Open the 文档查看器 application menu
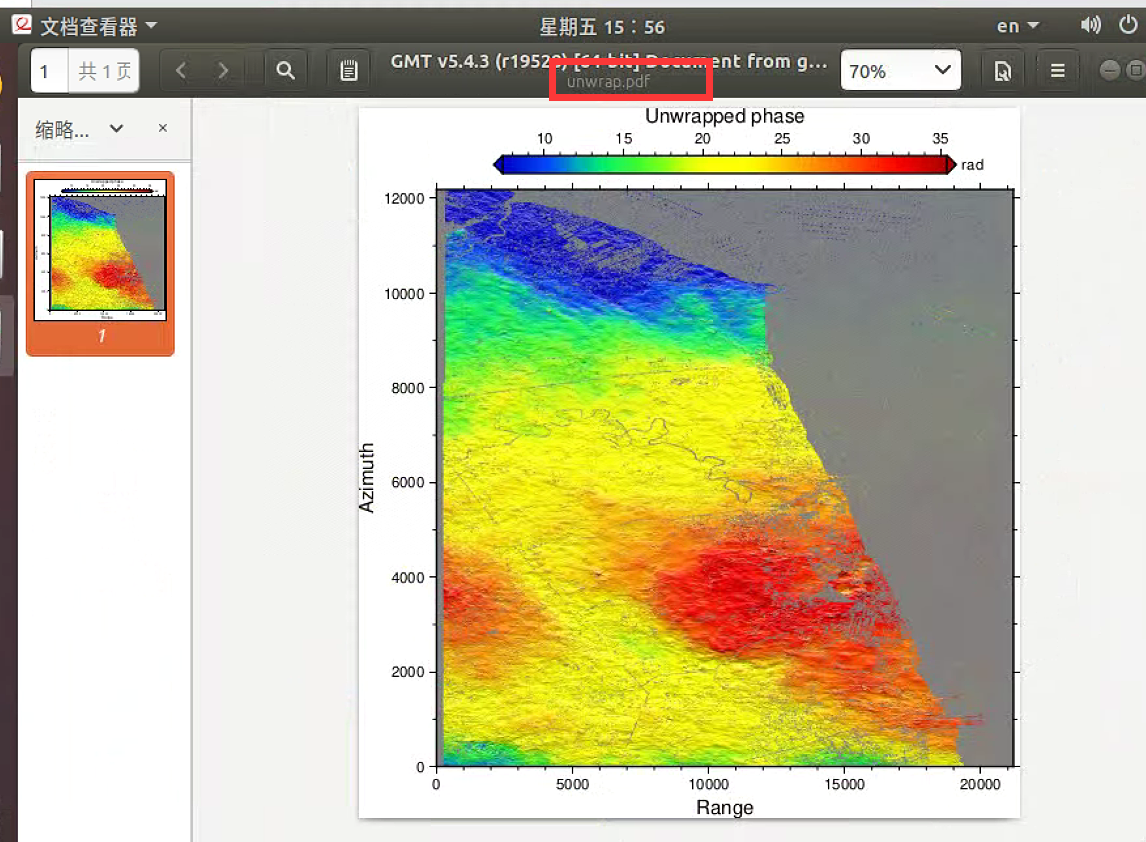The width and height of the screenshot is (1146, 842). click(x=99, y=26)
